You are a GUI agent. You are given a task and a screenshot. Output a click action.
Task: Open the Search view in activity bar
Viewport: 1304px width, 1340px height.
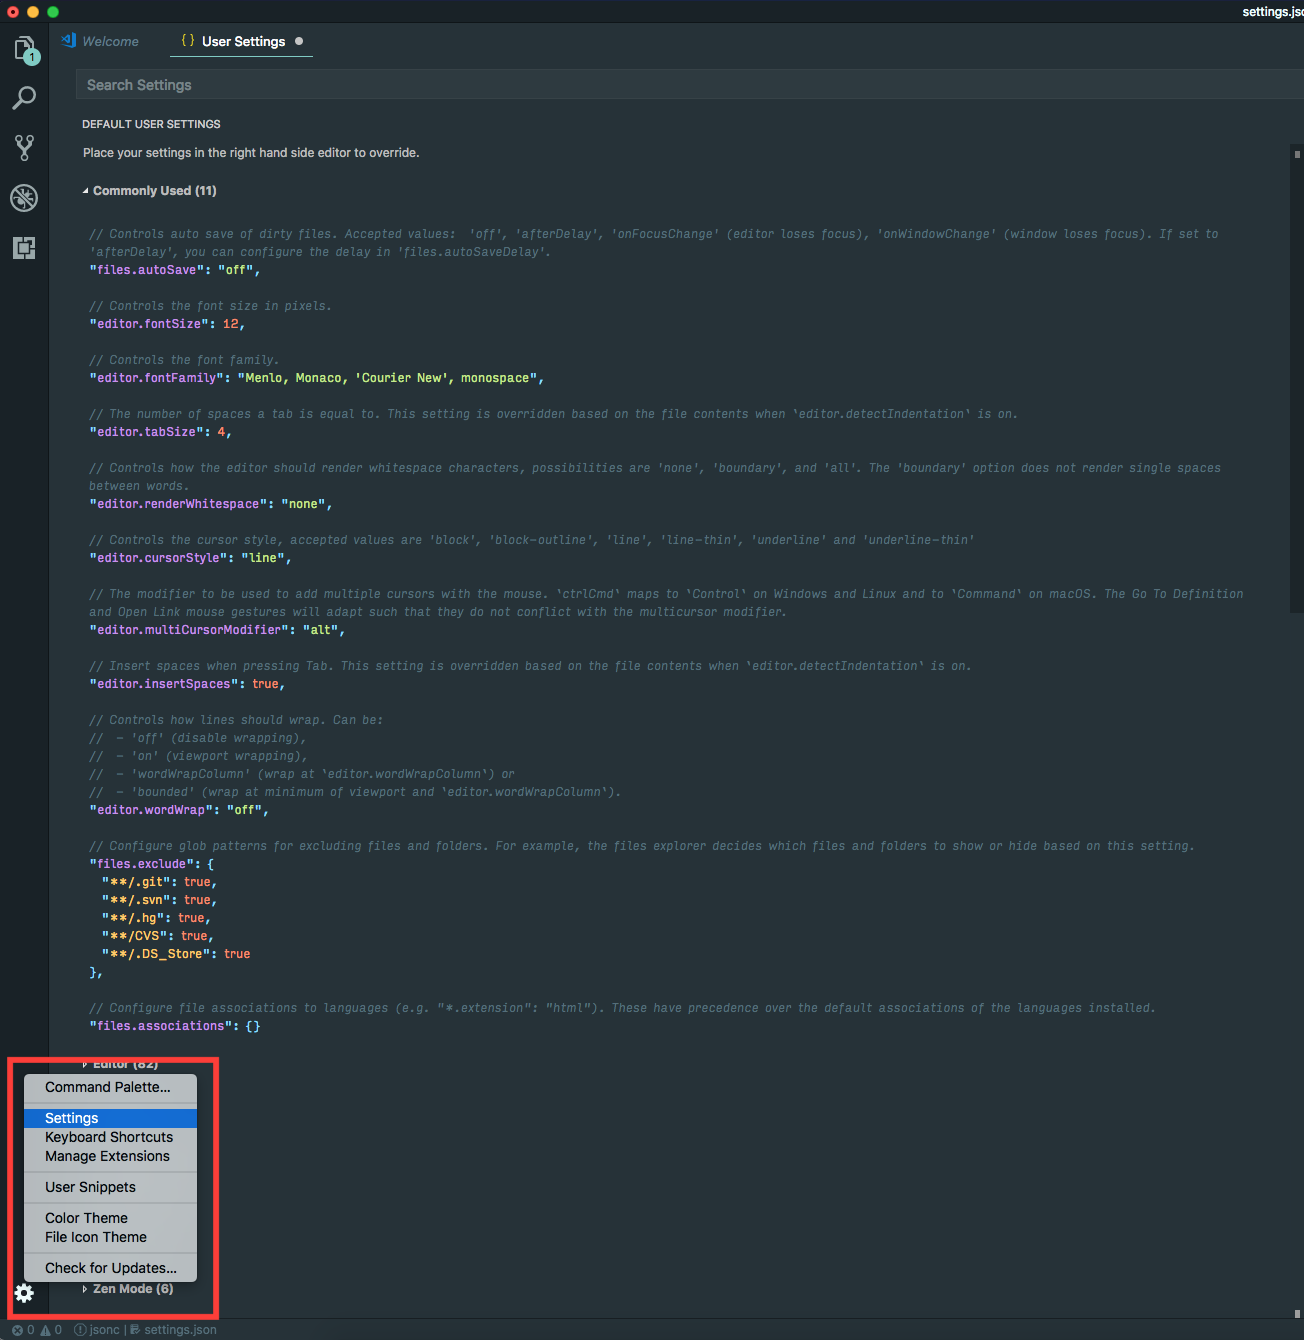[24, 98]
